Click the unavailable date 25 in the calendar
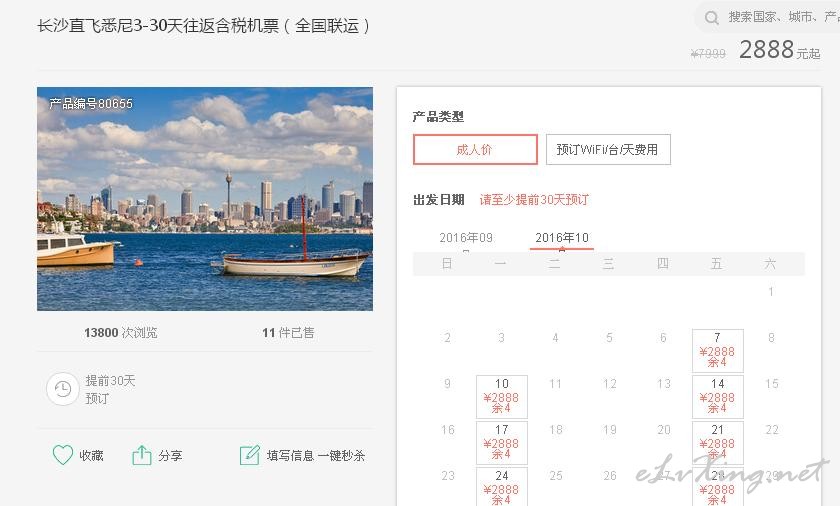 [x=556, y=476]
